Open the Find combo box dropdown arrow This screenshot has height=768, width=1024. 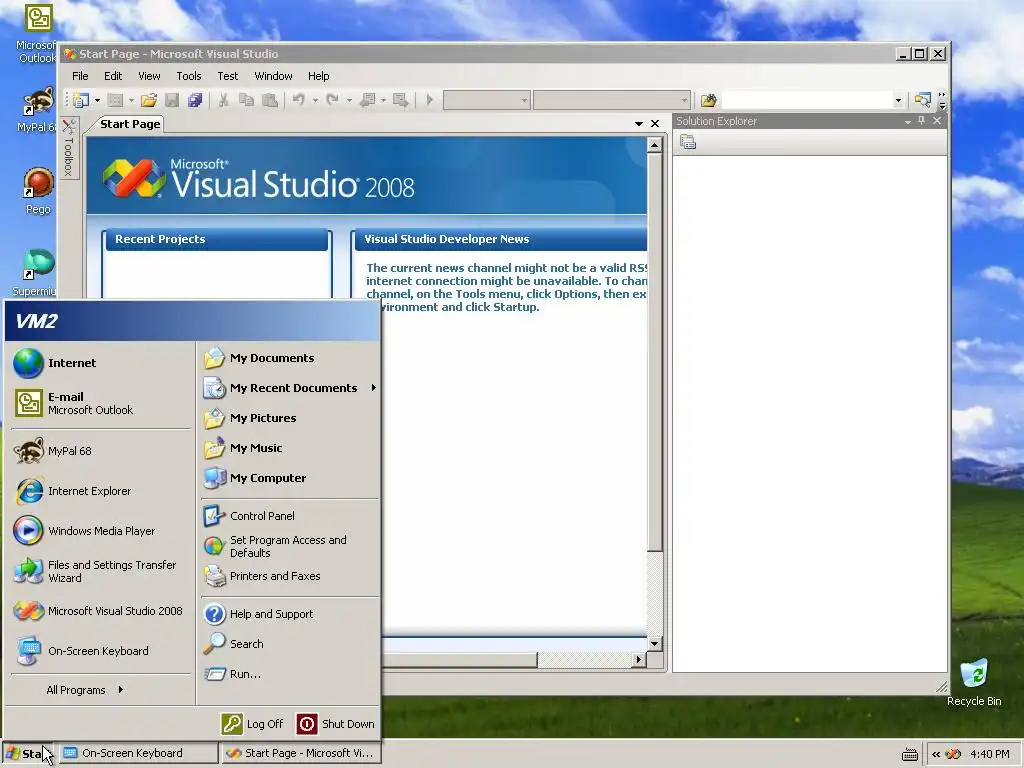pos(898,100)
